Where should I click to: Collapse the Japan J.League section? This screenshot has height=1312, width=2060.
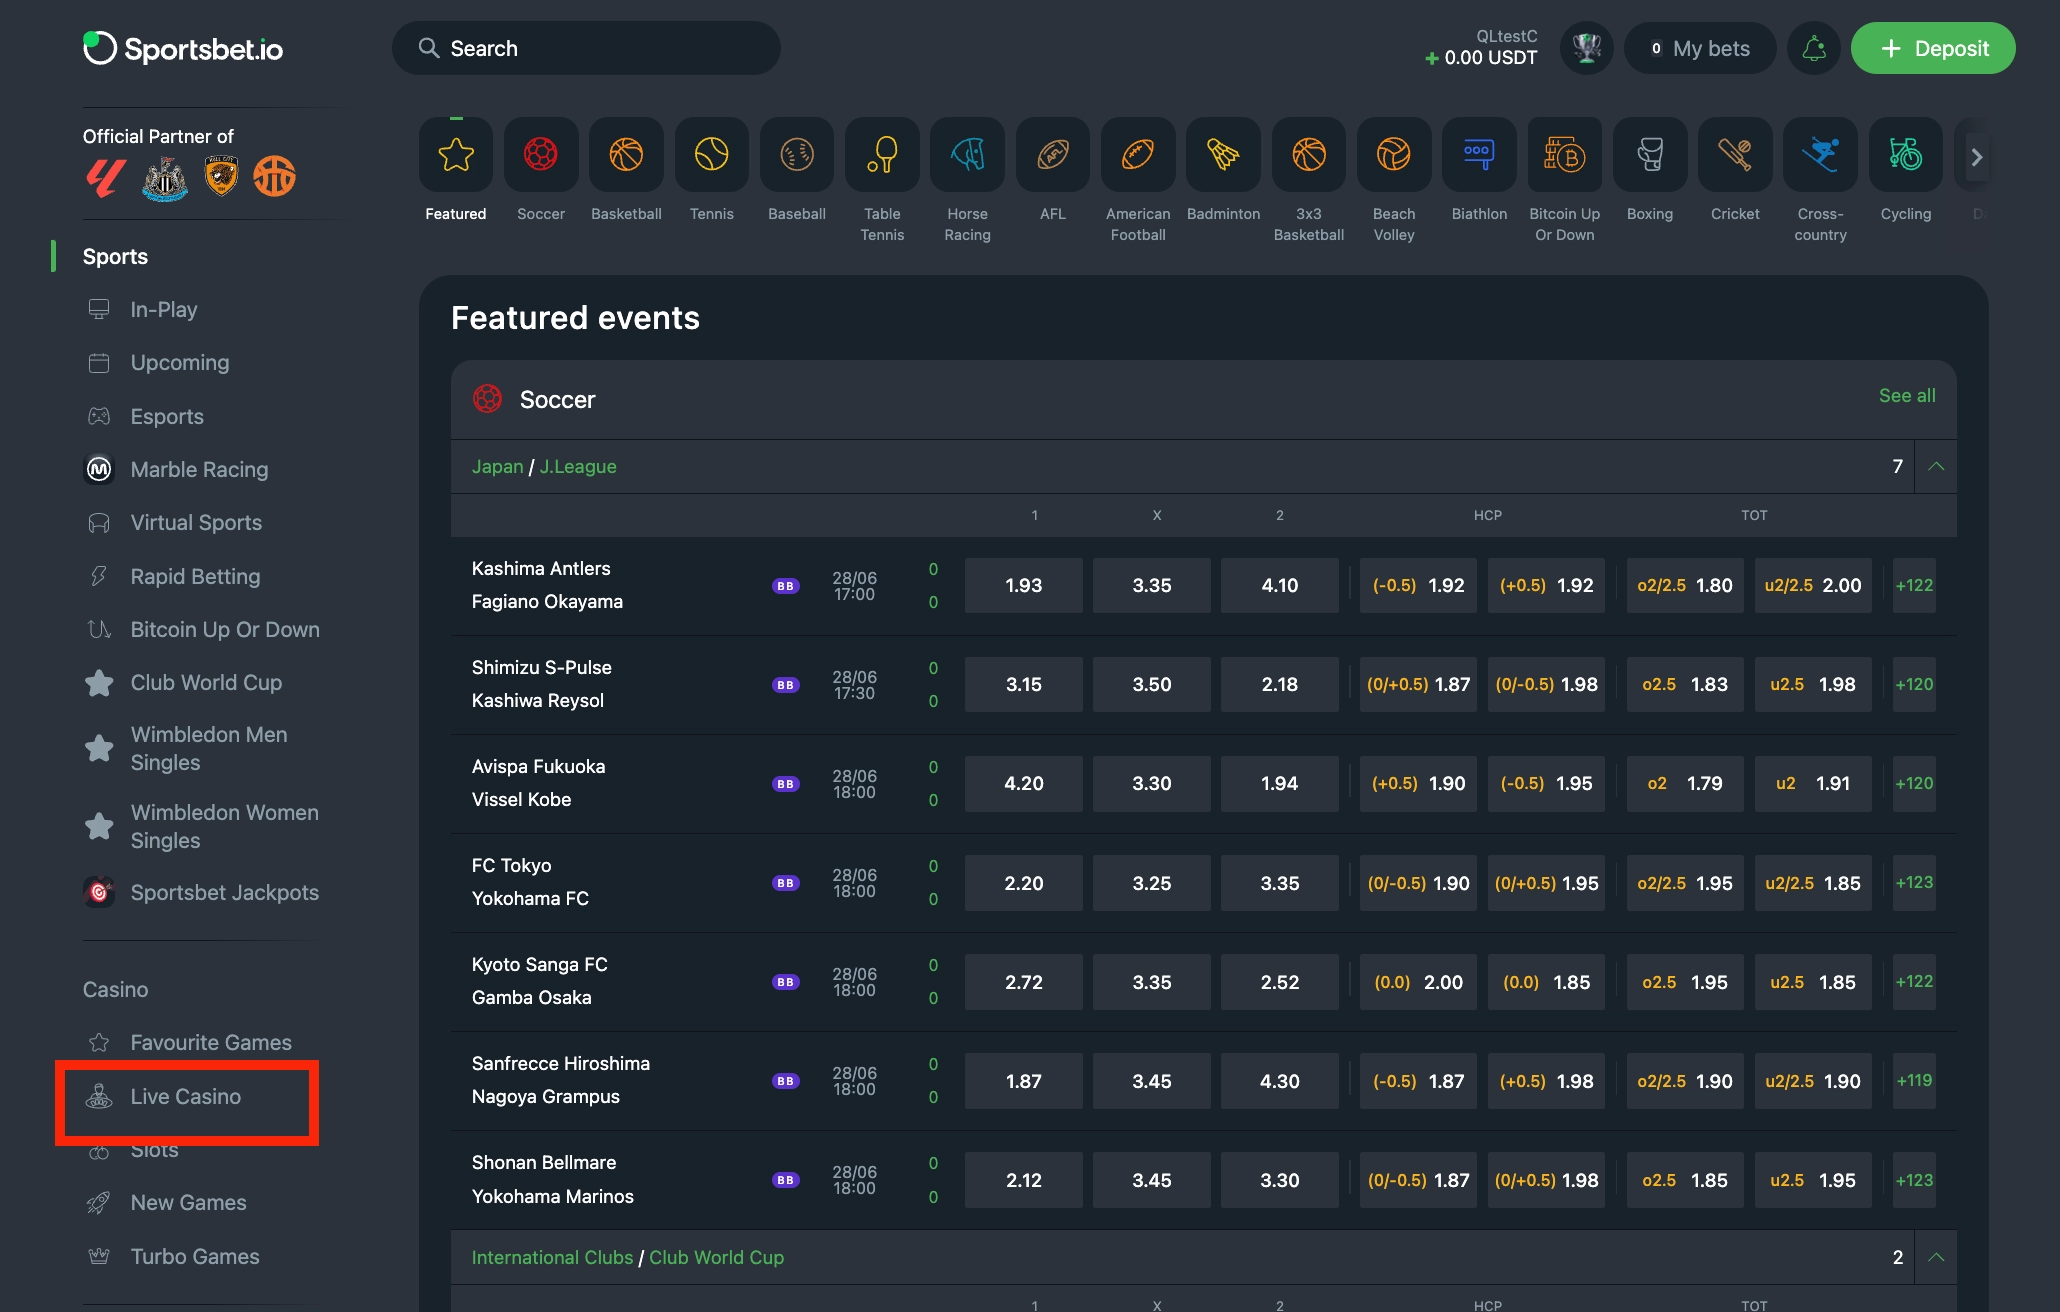(1936, 466)
